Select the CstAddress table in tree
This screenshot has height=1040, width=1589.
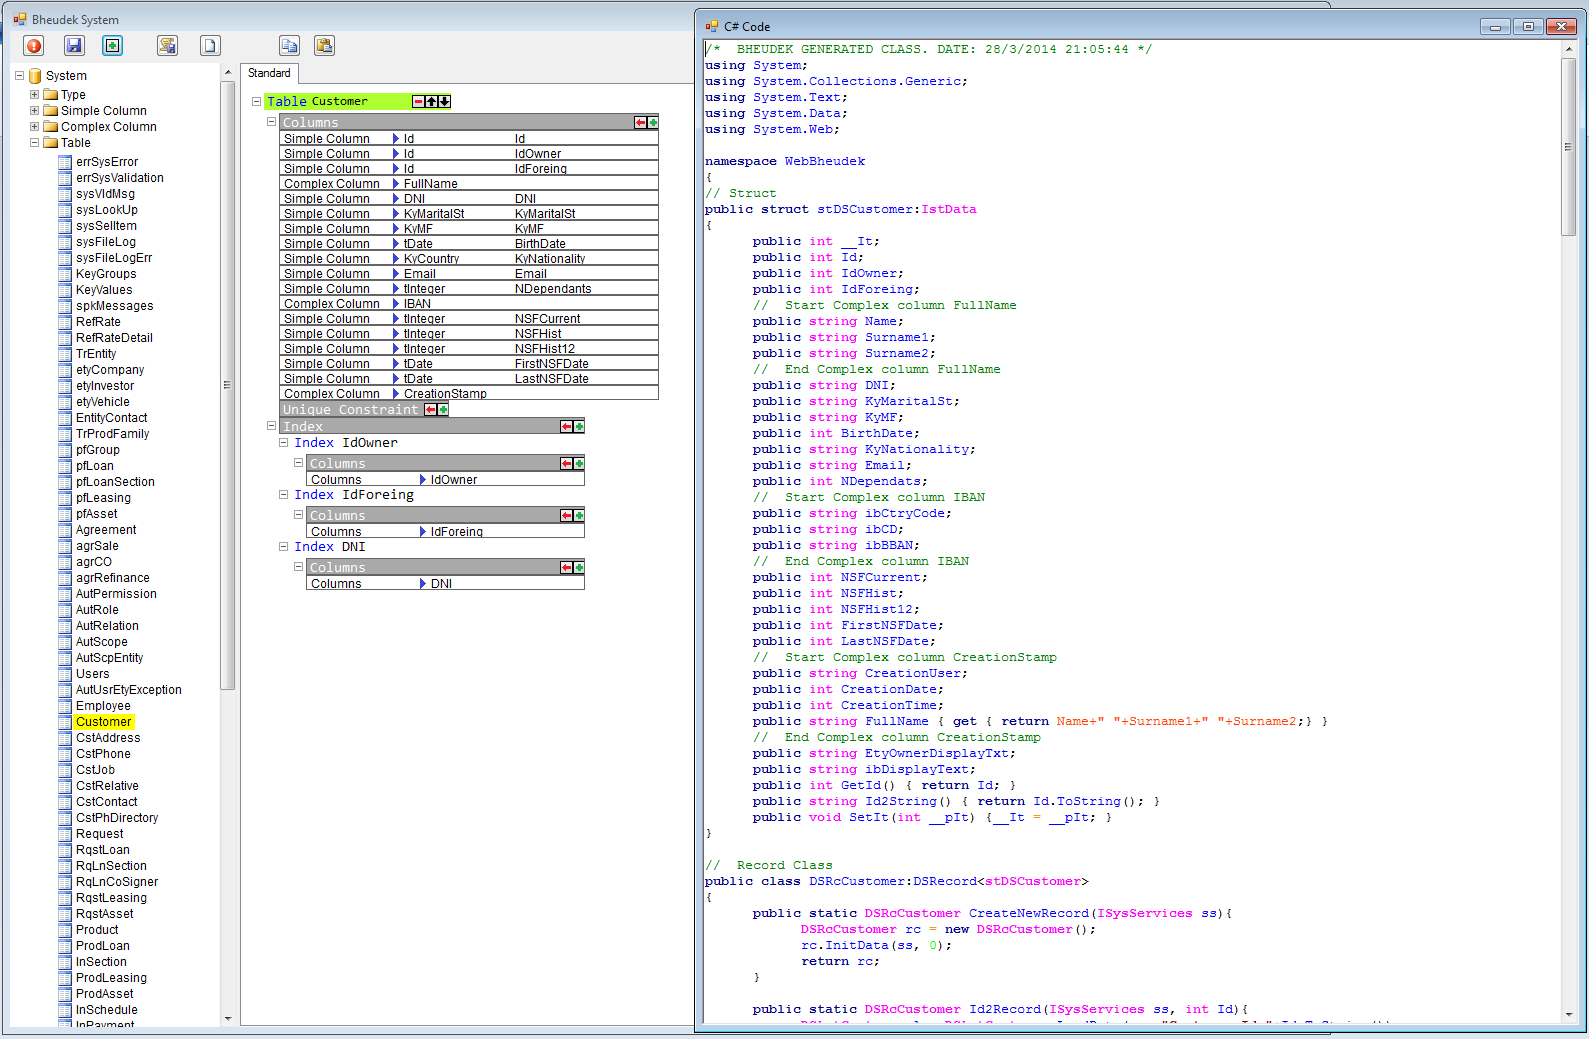[108, 738]
